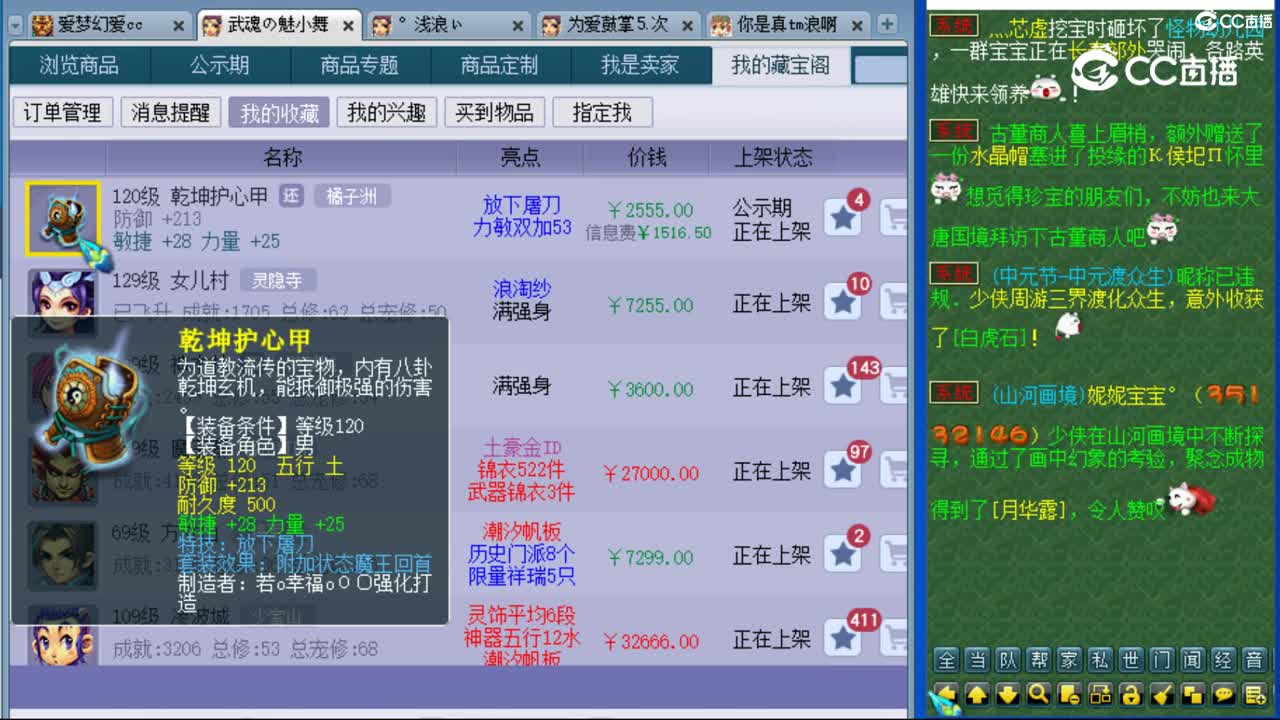Open the tab list dropdown arrow
Viewport: 1280px width, 720px height.
(x=15, y=25)
